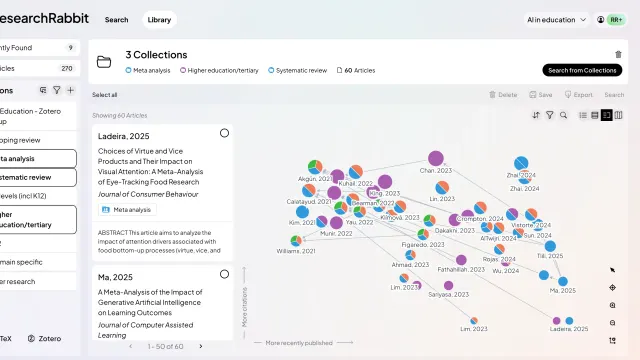The width and height of the screenshot is (640, 360).
Task: Select the Ladeira, 2025 article circle
Action: [224, 133]
